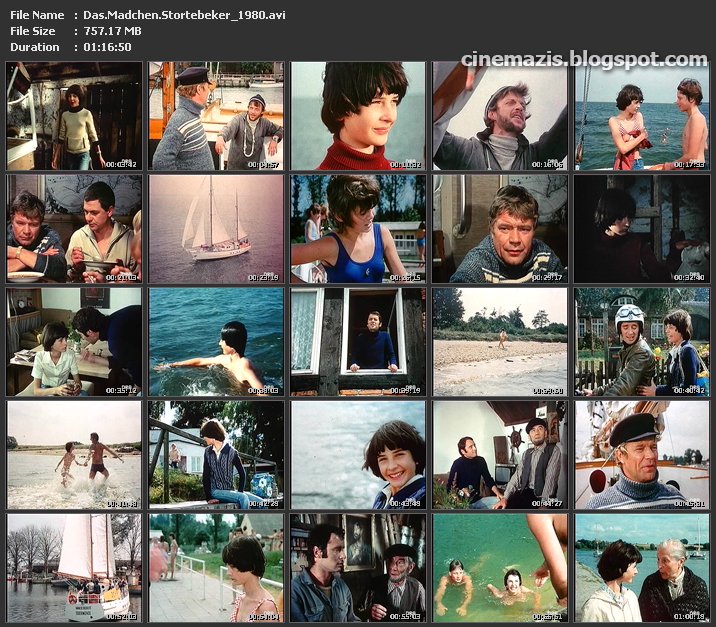Open the 00:42:29 frame of girl sitting on ledge
This screenshot has height=627, width=716.
216,455
